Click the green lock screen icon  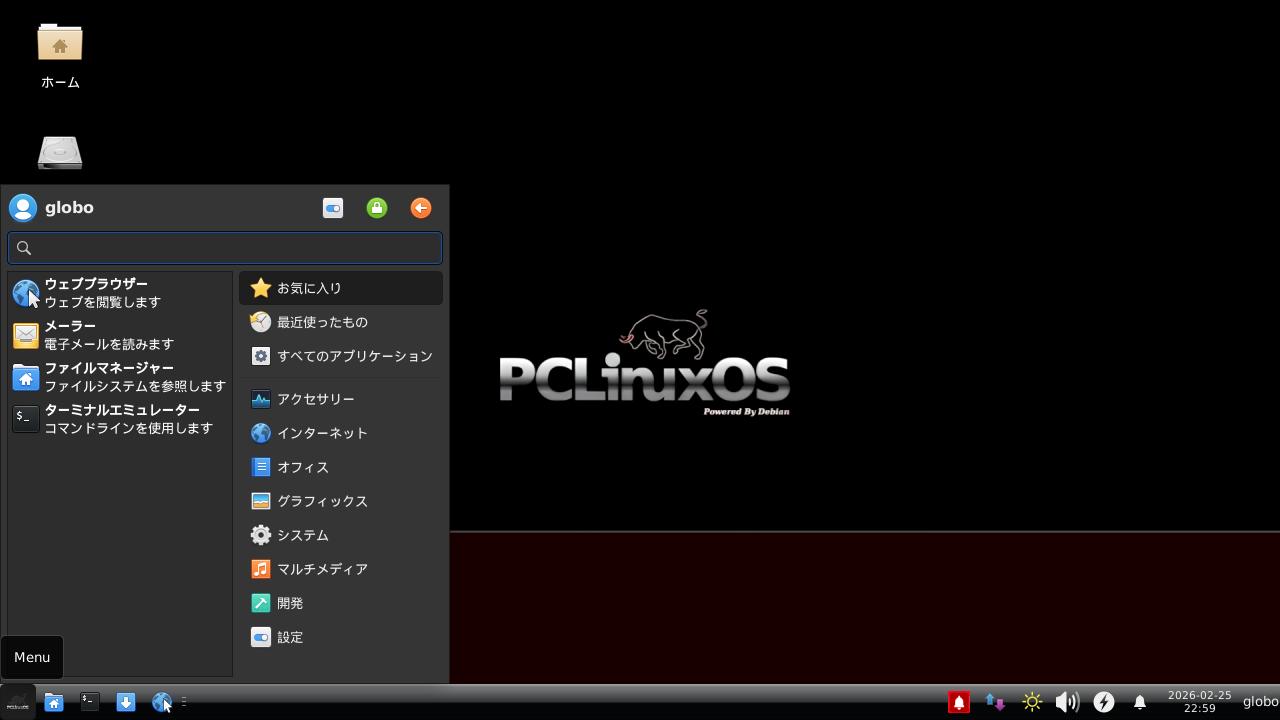pos(377,208)
